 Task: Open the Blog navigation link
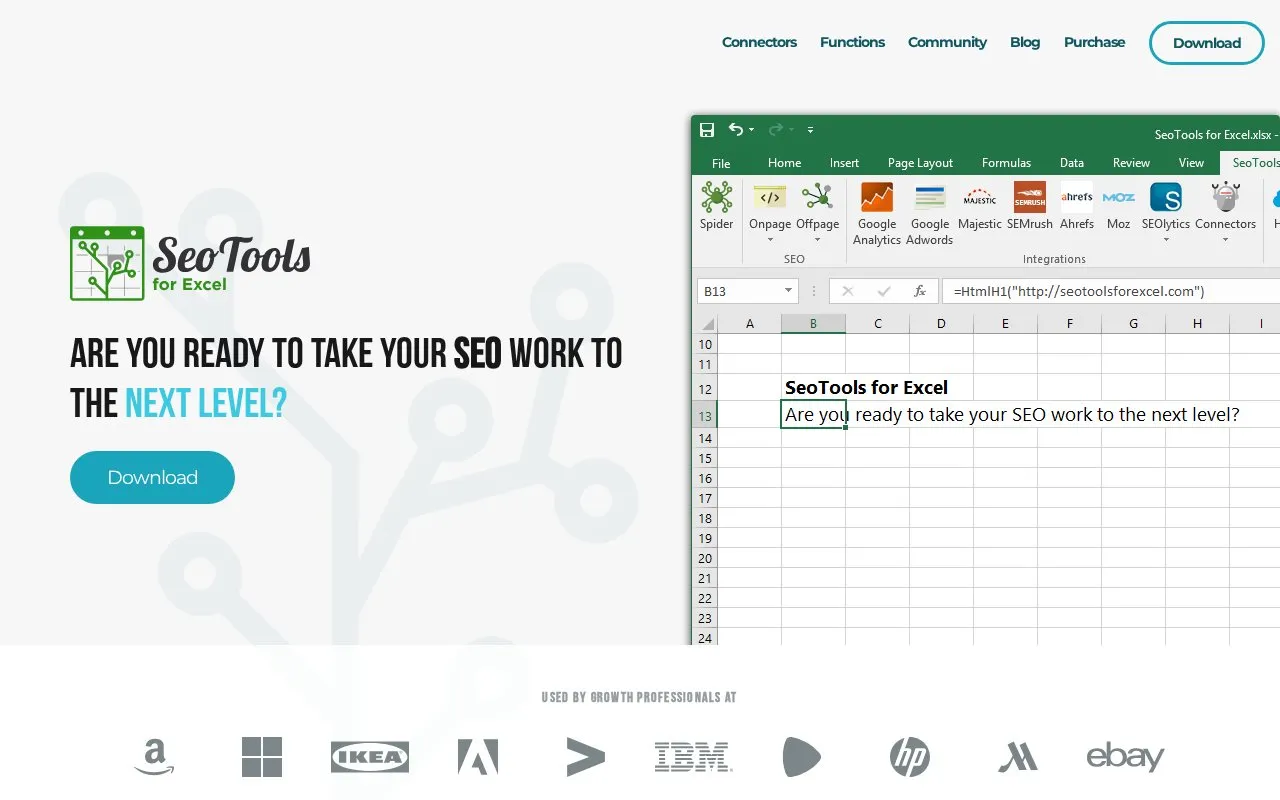pyautogui.click(x=1025, y=42)
